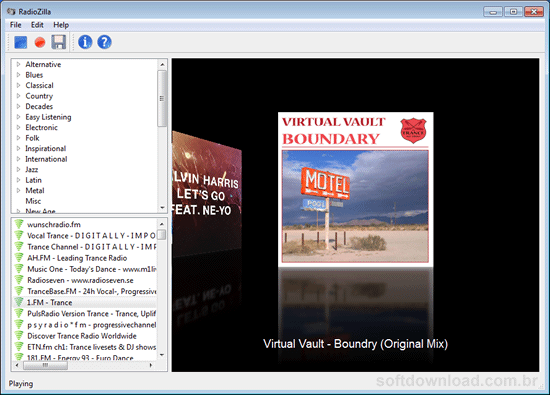Click station list scrollbar down arrow
Screen dimensions: 550x395
(x=162, y=355)
